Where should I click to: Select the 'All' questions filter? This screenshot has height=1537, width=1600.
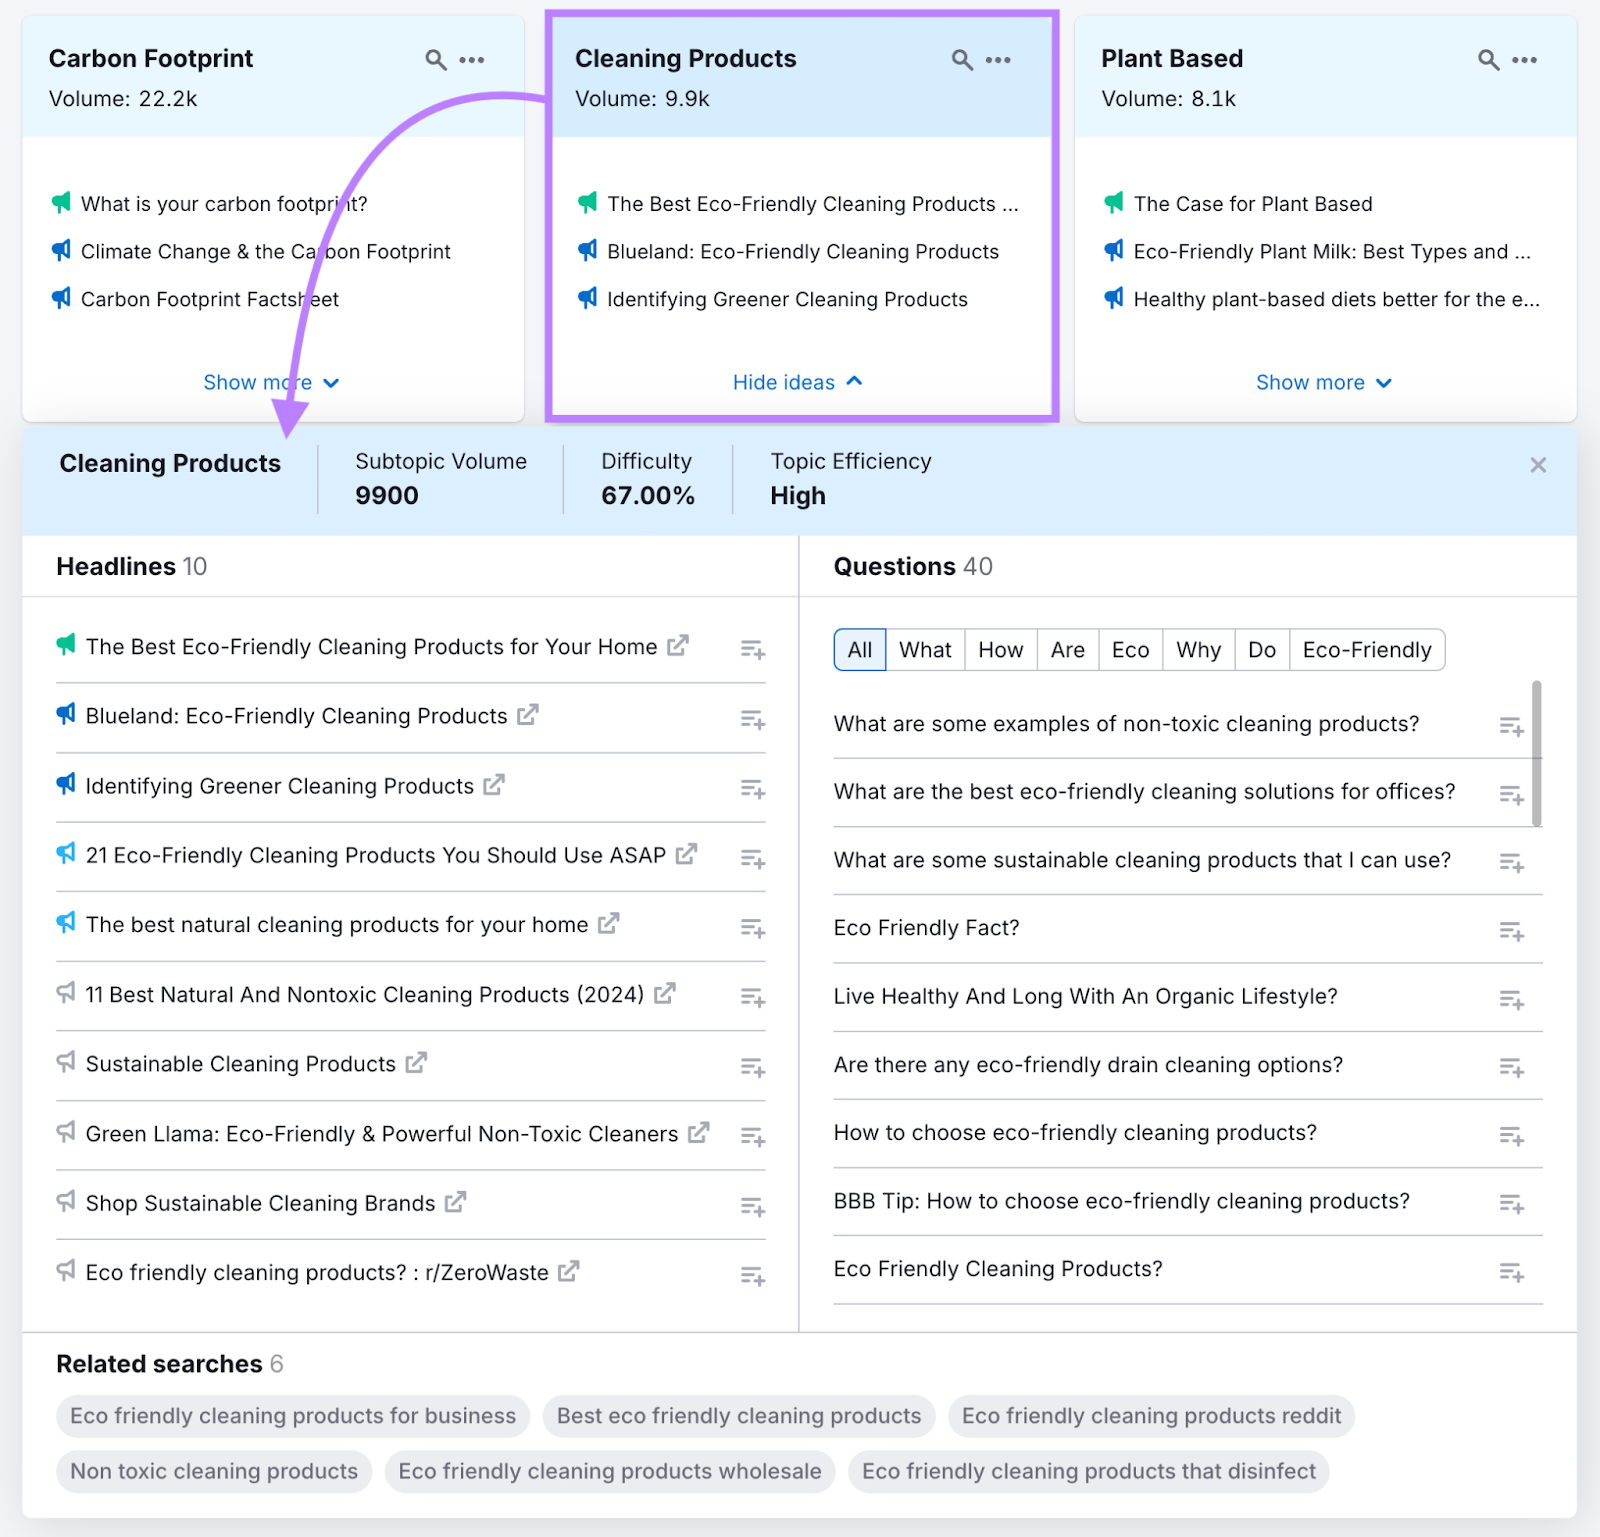[859, 649]
